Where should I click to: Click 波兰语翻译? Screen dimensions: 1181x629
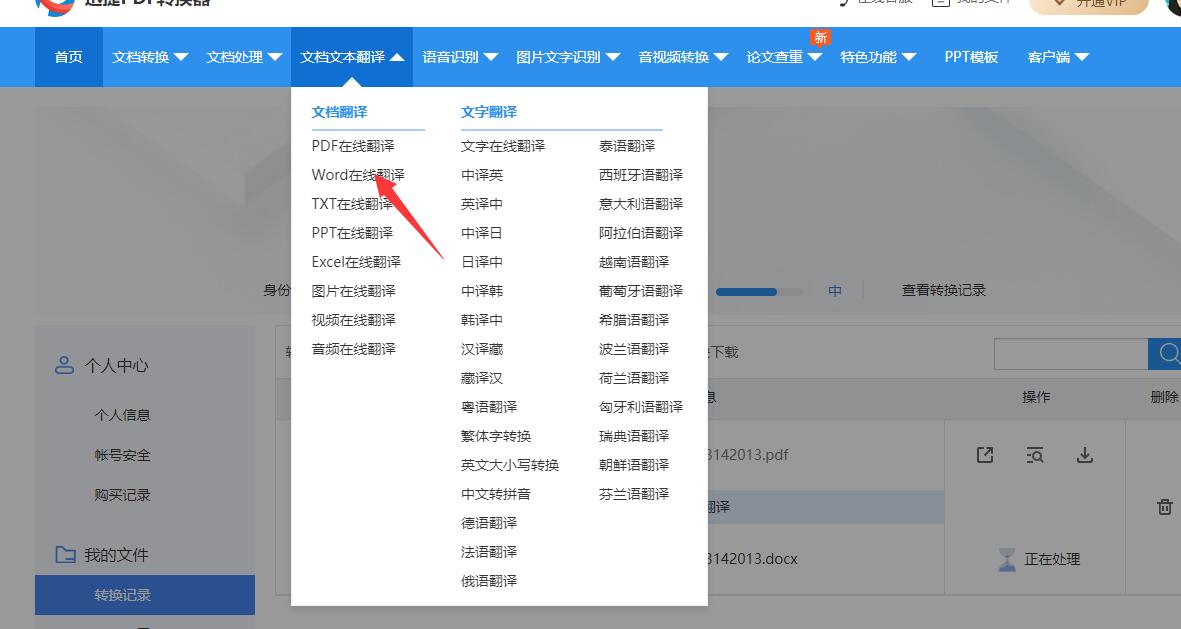[634, 349]
